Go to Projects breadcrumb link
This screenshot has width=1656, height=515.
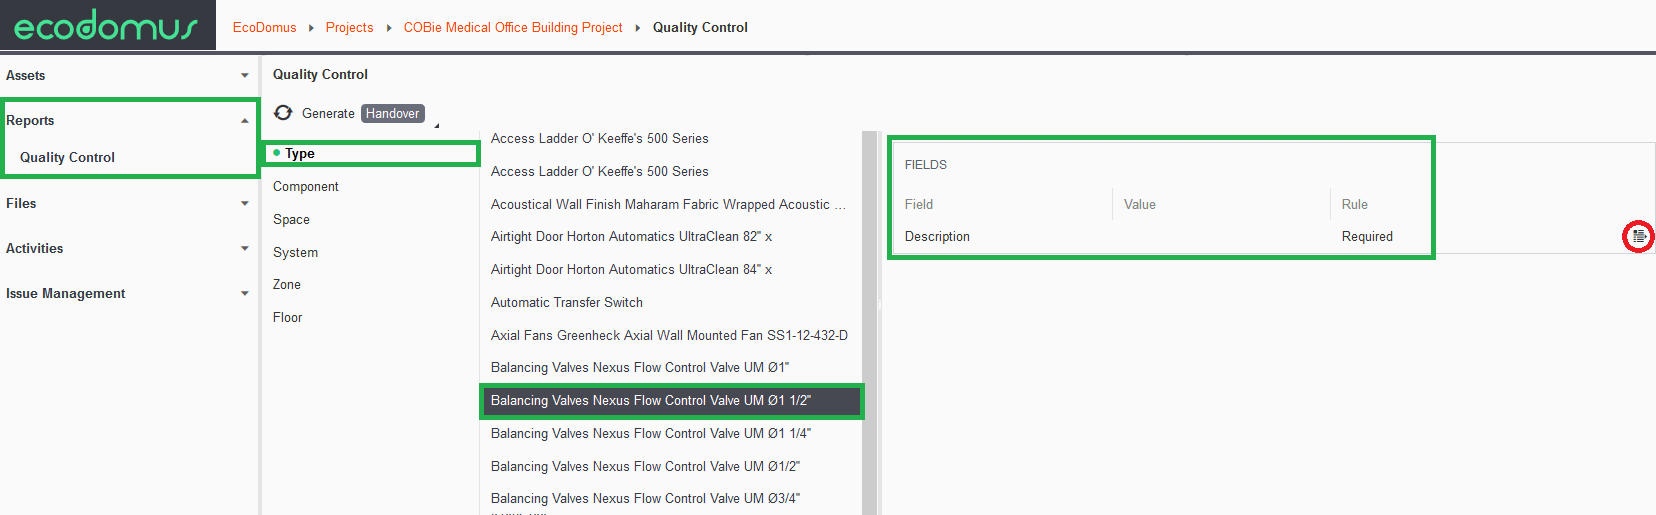point(349,27)
